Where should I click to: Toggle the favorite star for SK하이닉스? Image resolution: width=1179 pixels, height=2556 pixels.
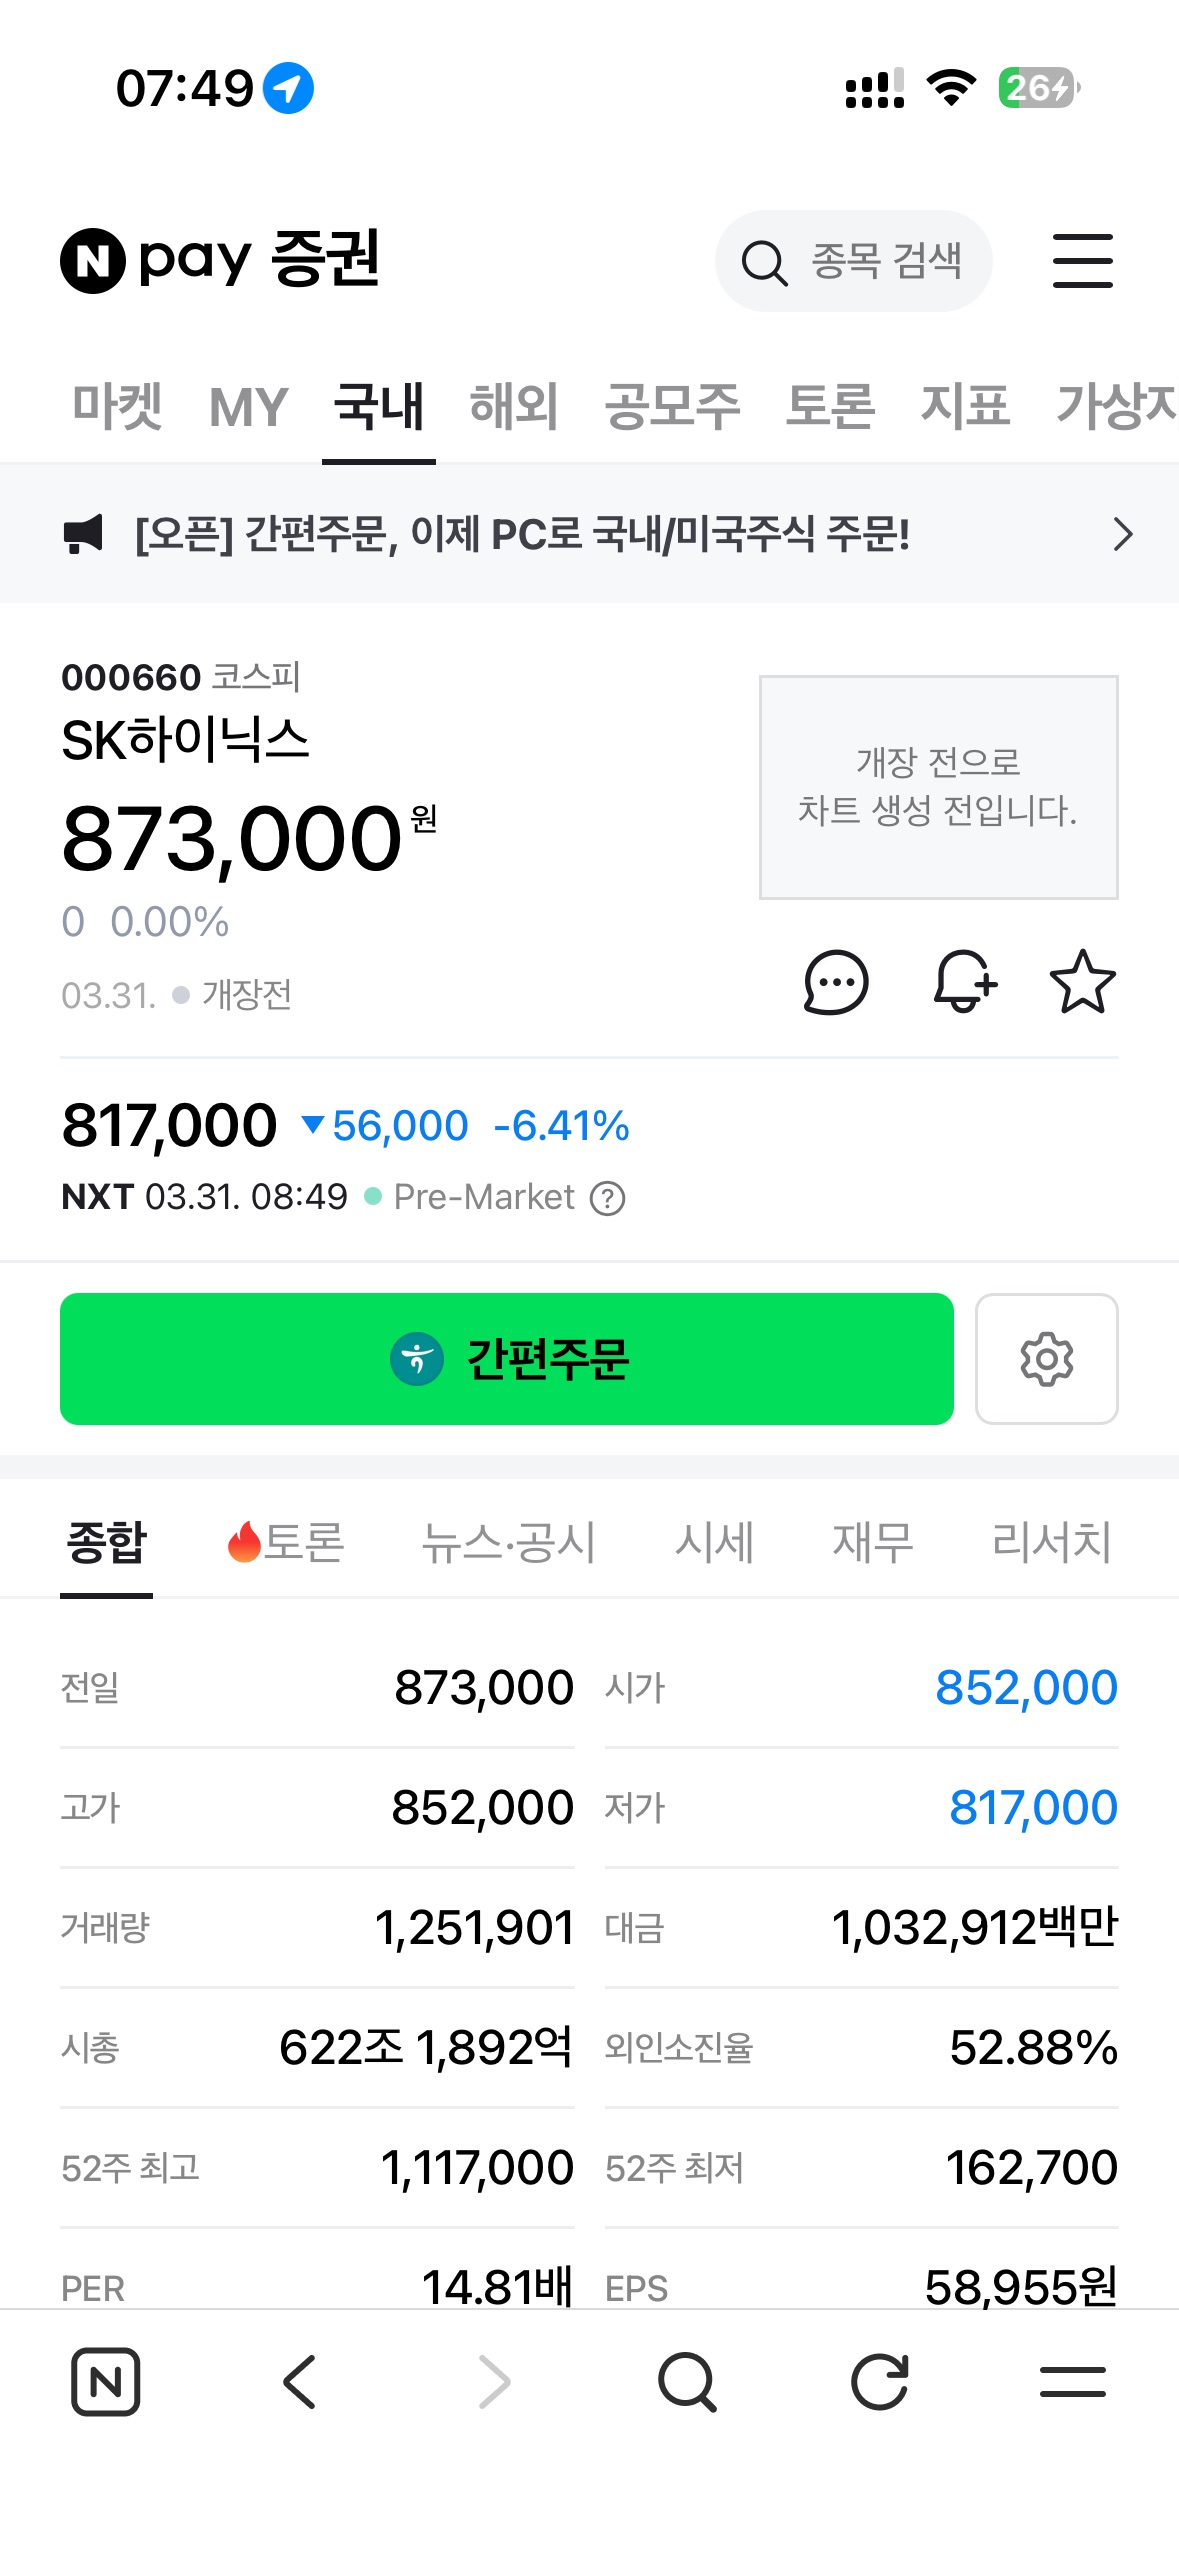(x=1082, y=982)
